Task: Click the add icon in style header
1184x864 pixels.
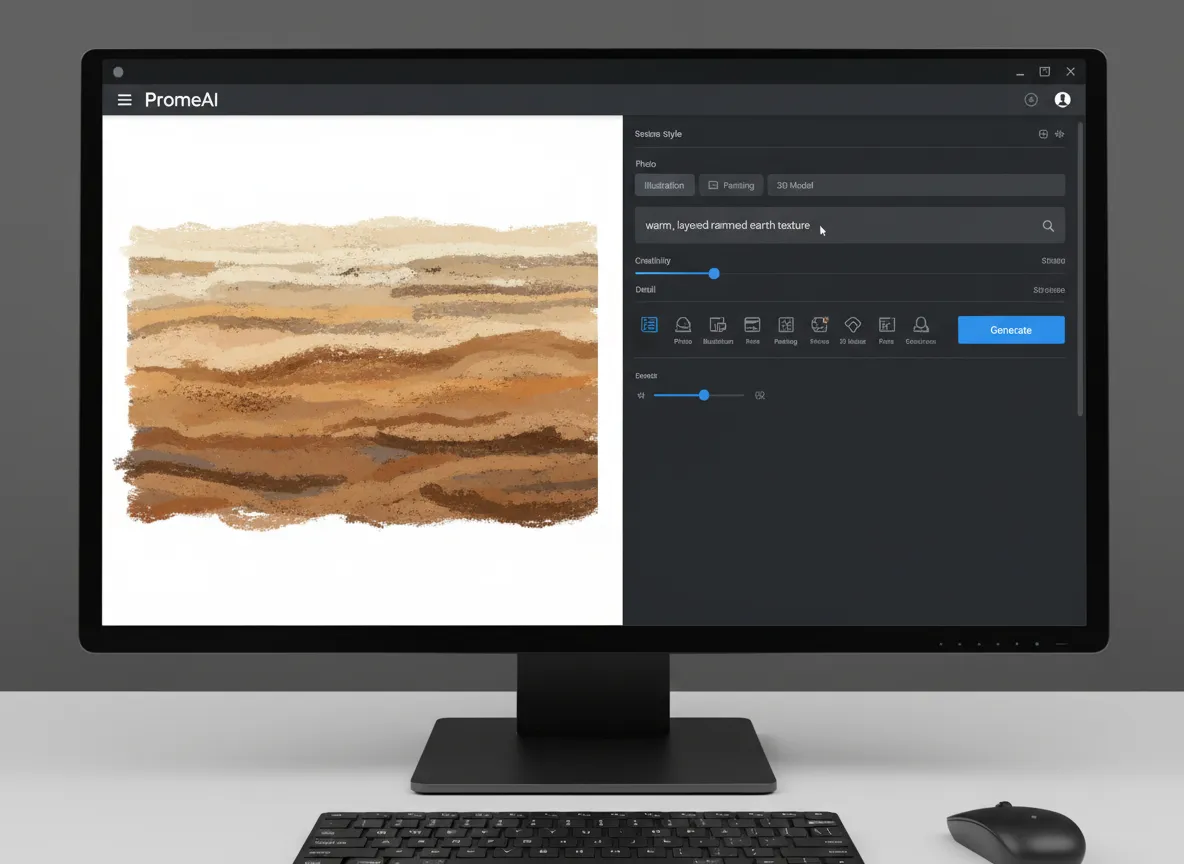Action: coord(1043,134)
